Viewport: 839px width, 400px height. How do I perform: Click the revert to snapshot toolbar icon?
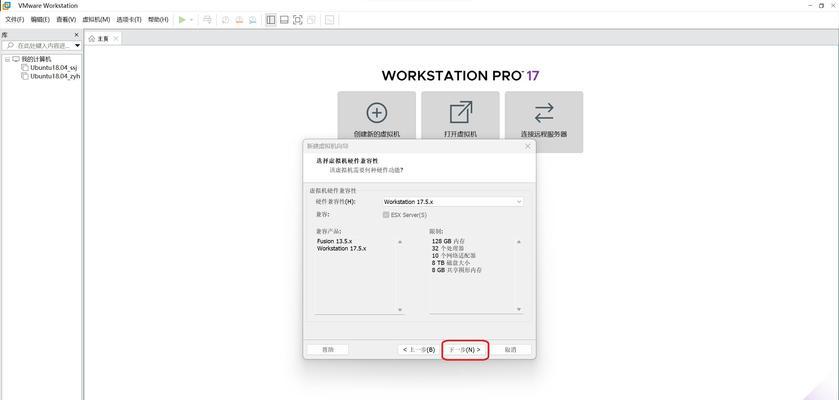[239, 20]
